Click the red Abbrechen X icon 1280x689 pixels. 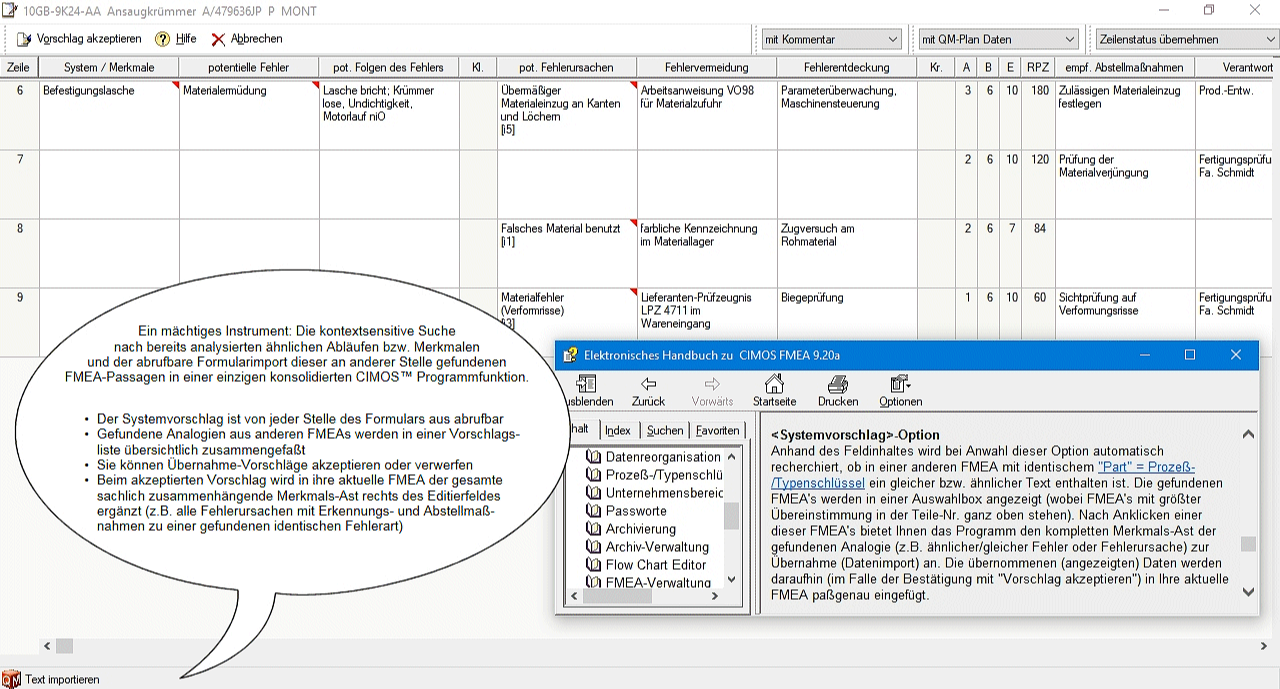(x=218, y=39)
